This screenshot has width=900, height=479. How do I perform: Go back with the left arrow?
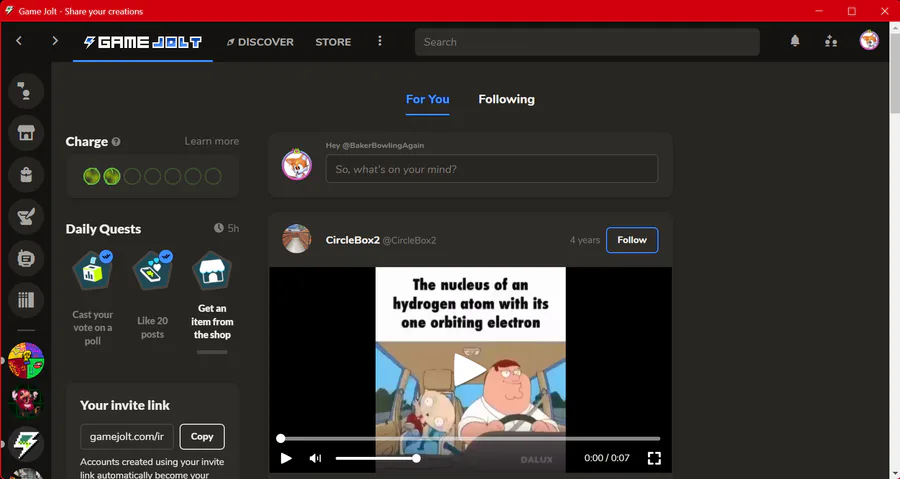[19, 41]
